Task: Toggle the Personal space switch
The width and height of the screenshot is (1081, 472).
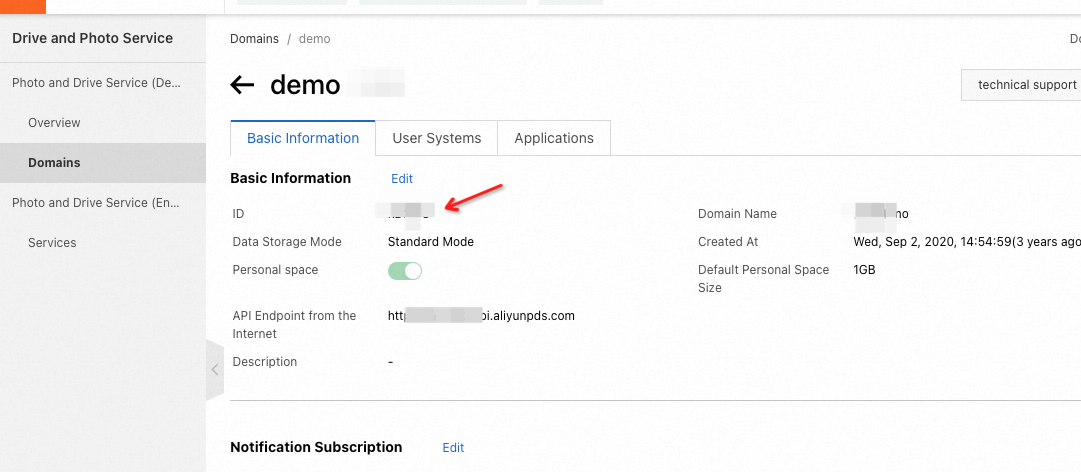Action: tap(405, 271)
